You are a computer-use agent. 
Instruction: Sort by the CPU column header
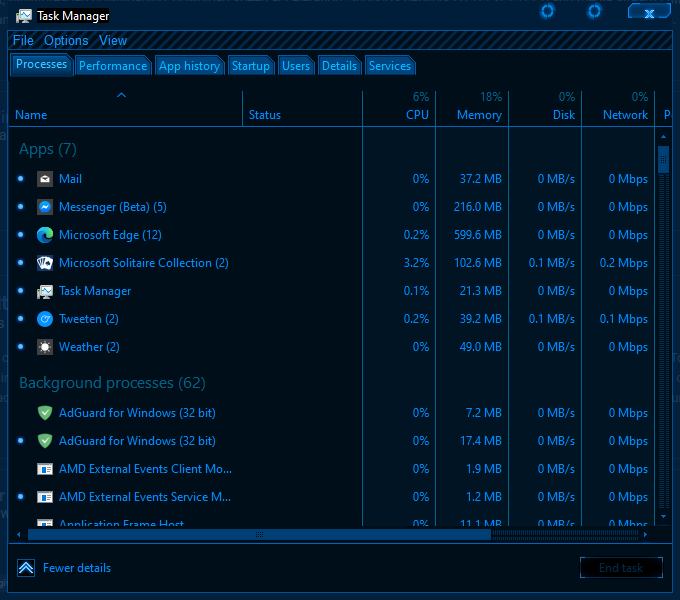(x=399, y=108)
